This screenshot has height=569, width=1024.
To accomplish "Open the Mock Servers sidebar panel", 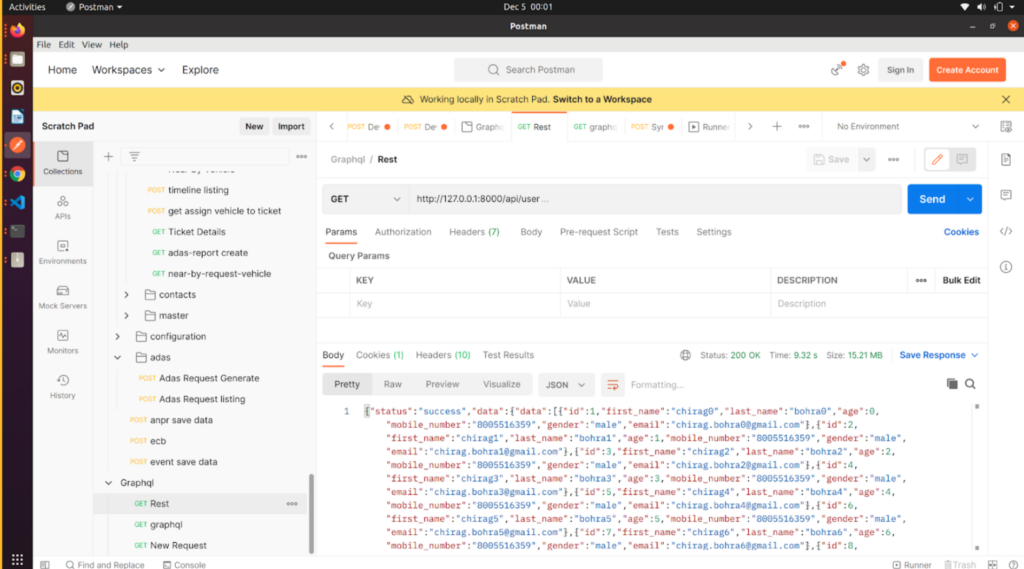I will pos(63,297).
